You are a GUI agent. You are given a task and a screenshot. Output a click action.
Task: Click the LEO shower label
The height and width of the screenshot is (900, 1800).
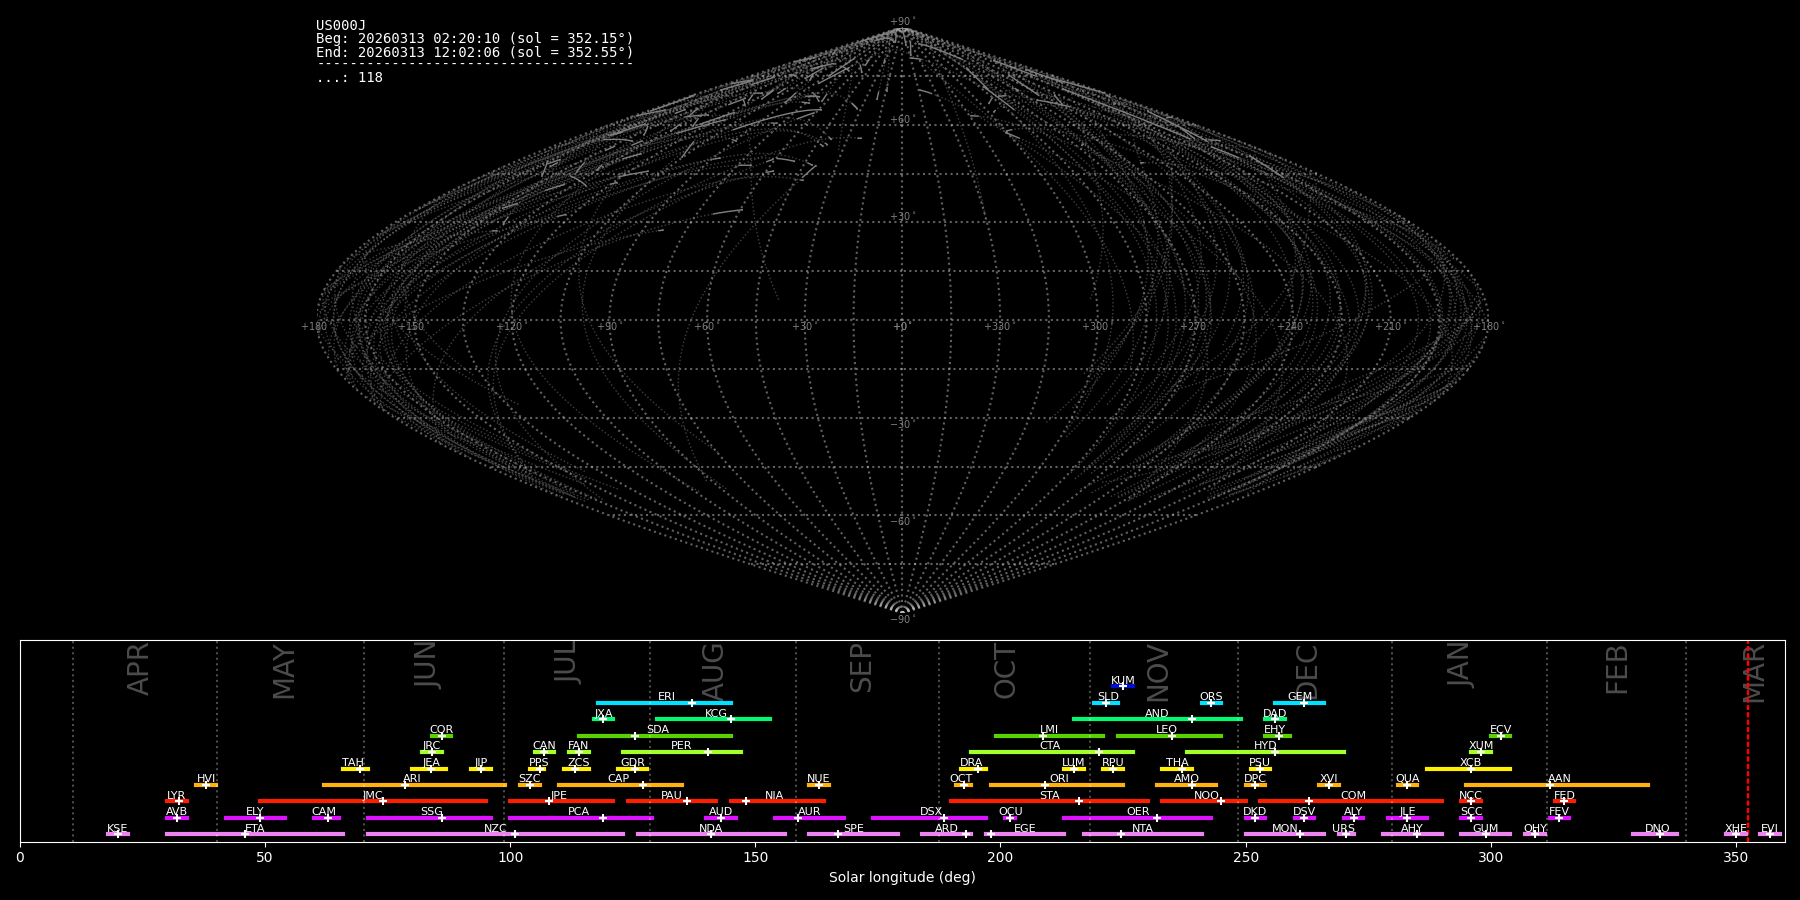coord(1167,730)
